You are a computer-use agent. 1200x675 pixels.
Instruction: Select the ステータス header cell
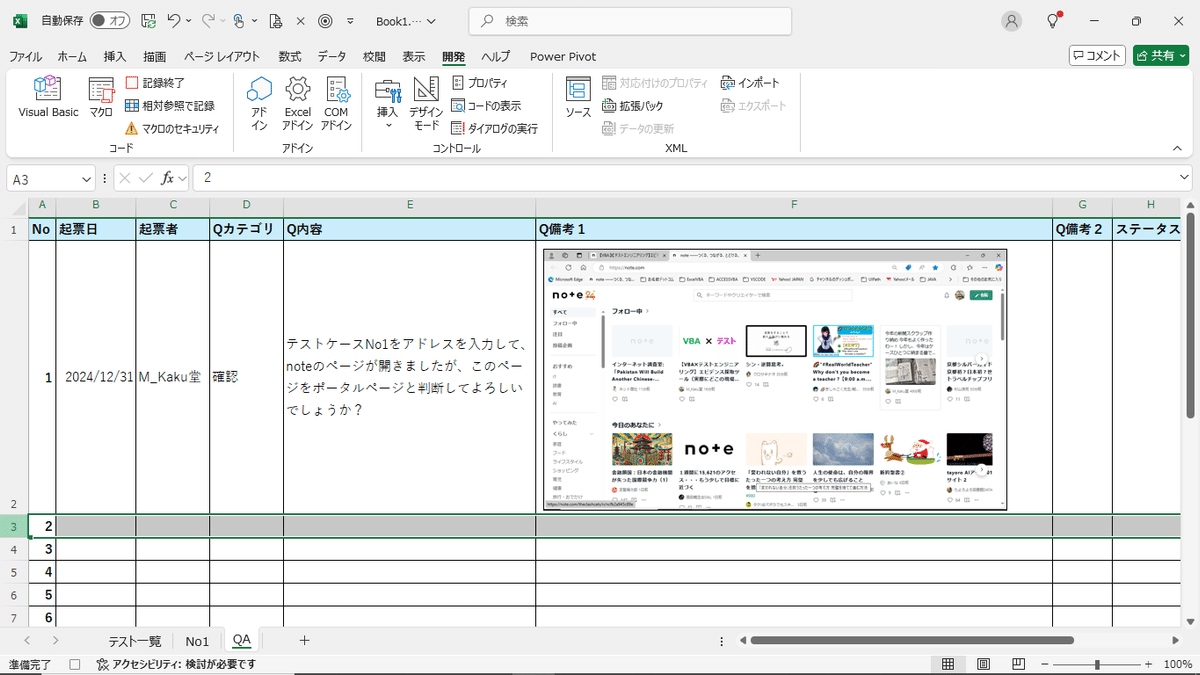click(x=1149, y=229)
